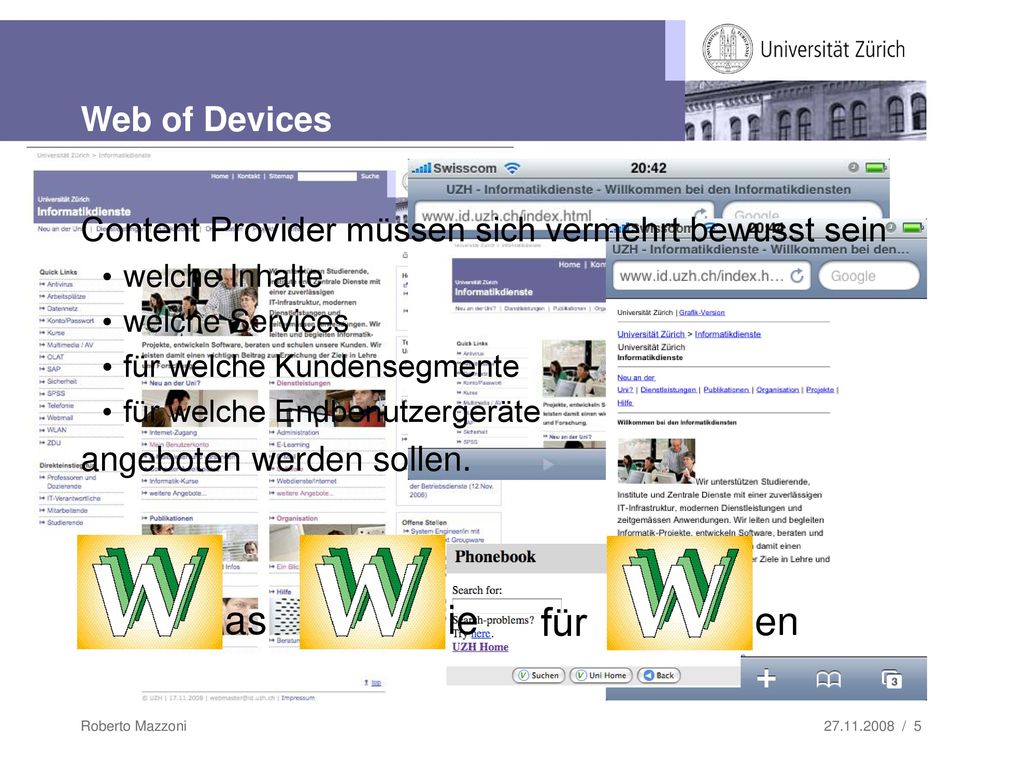Click the 'Web of Devices' slide title
The image size is (1024, 768).
[x=206, y=120]
